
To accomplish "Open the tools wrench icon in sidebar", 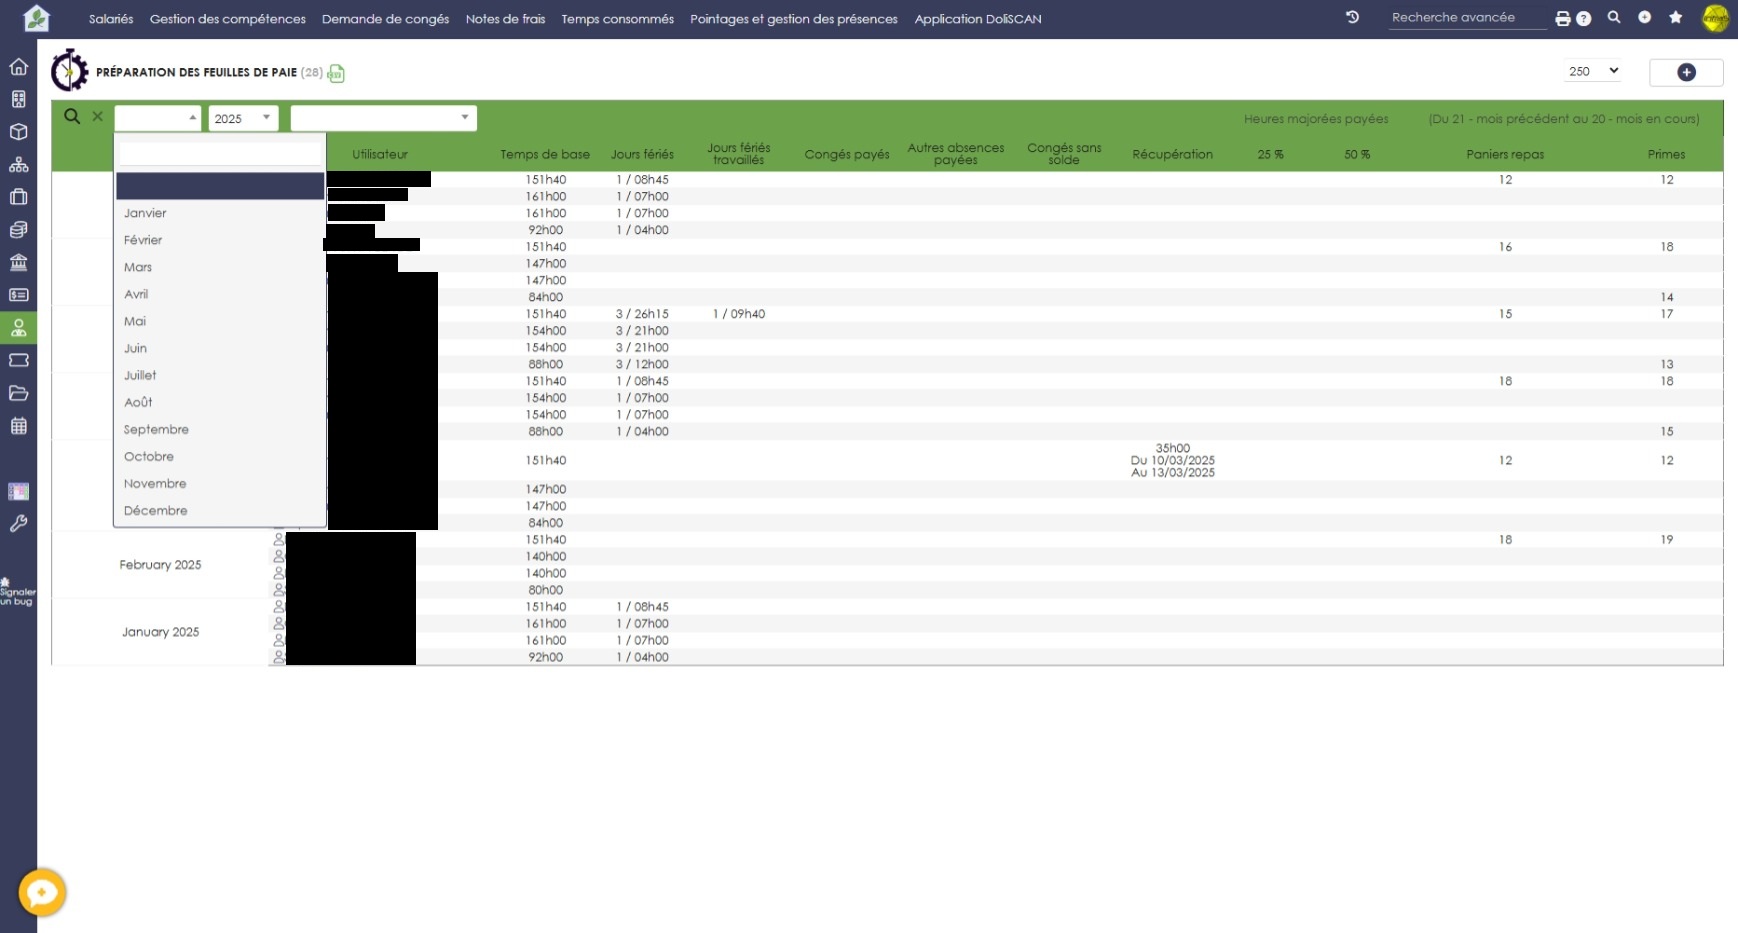I will [18, 523].
